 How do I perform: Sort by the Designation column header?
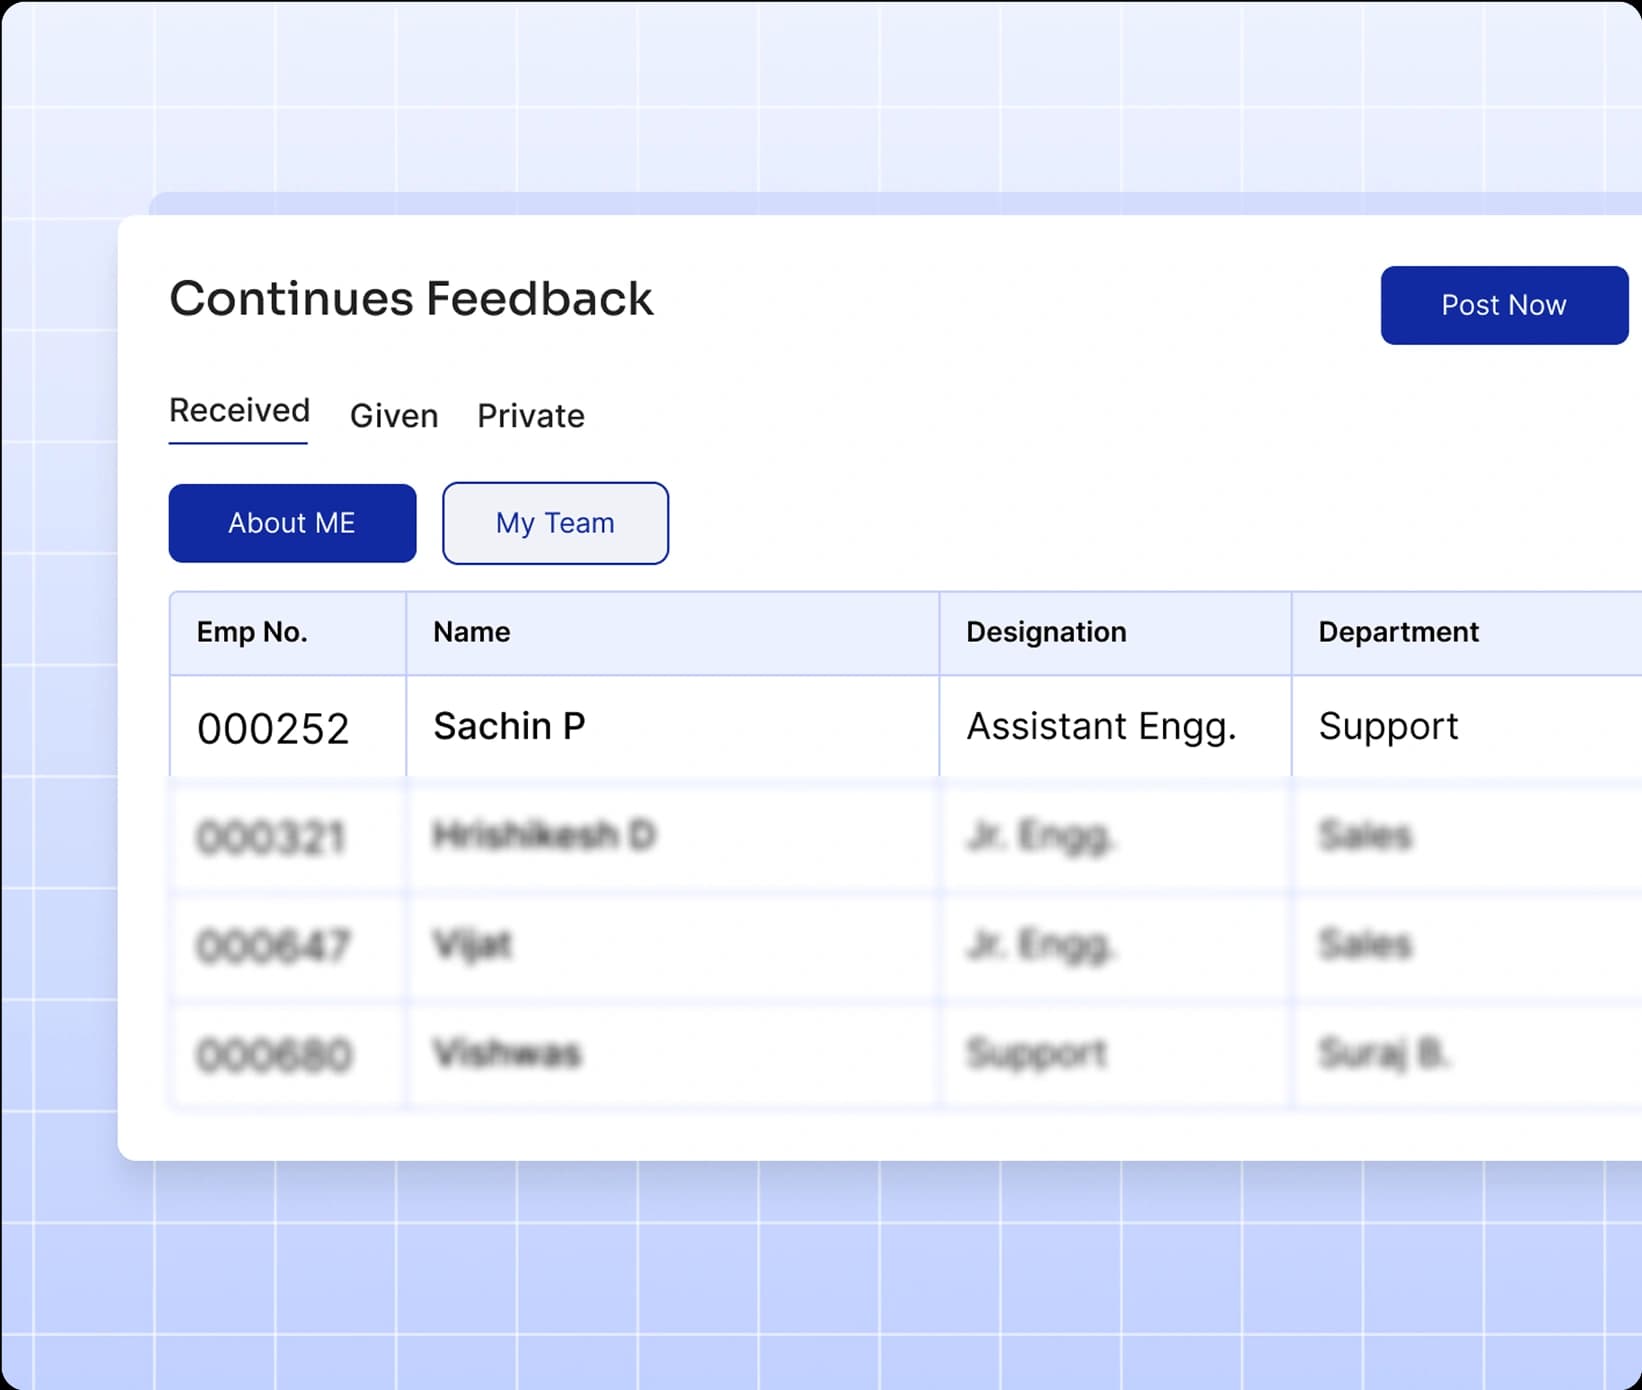tap(1046, 631)
